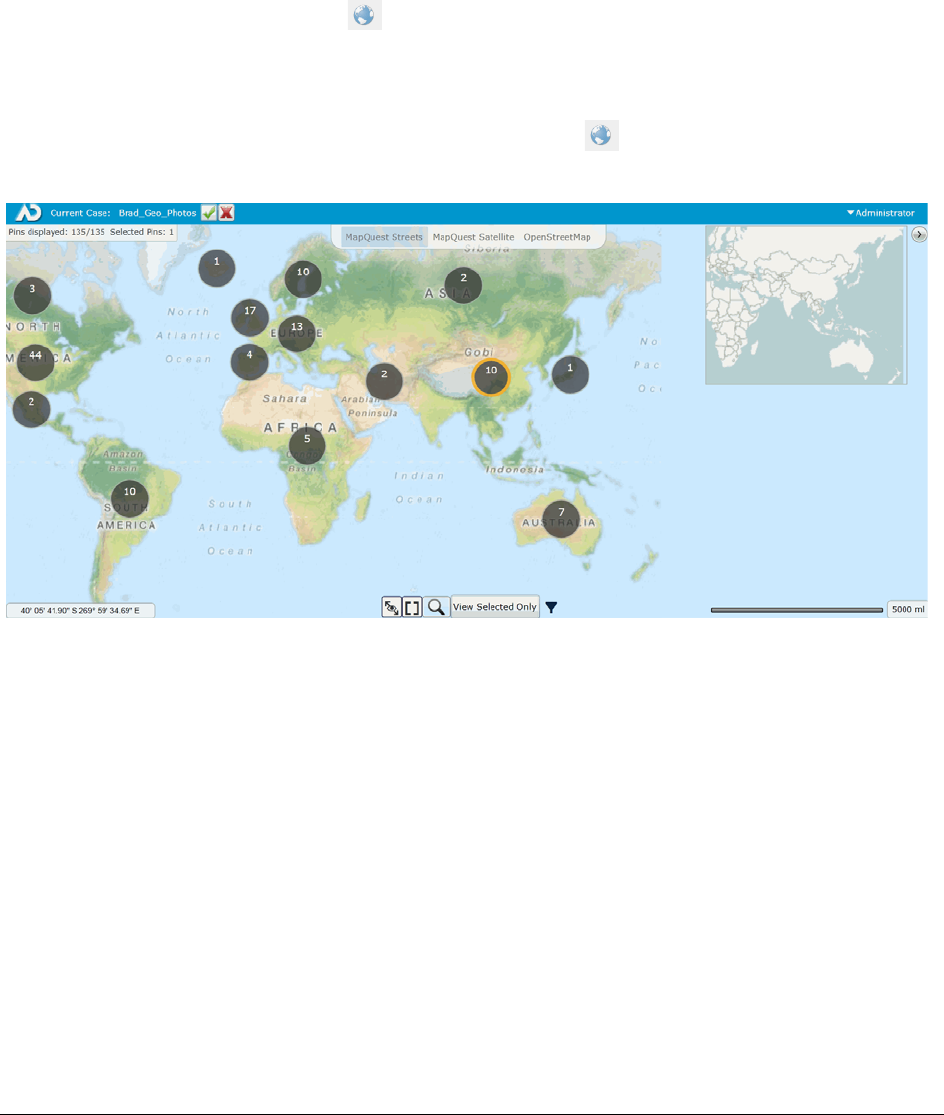Select the highlighted 10 cluster over China

coord(491,377)
